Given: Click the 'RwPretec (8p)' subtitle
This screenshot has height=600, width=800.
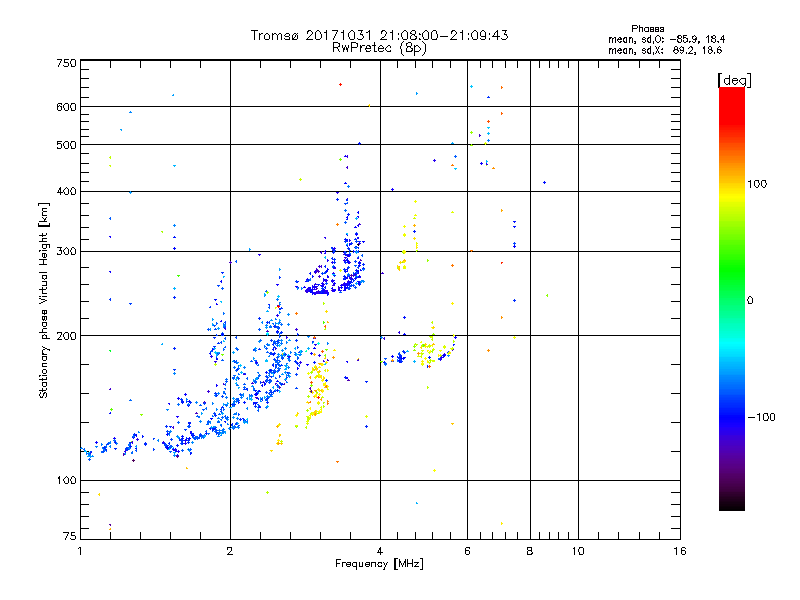Looking at the screenshot, I should coord(379,48).
